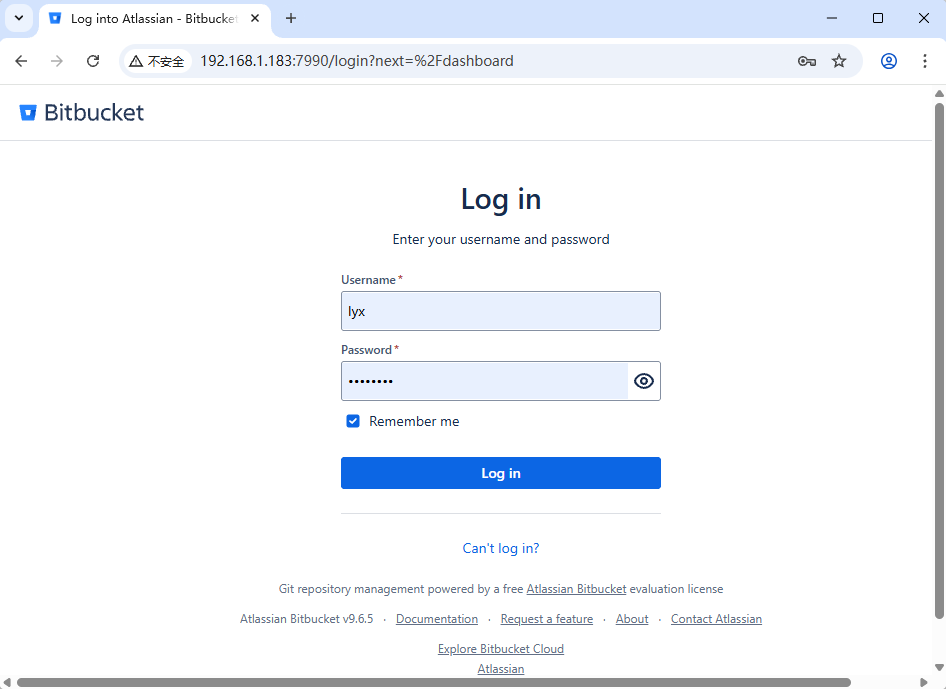Focus the address bar URL
The image size is (946, 689).
pyautogui.click(x=357, y=61)
